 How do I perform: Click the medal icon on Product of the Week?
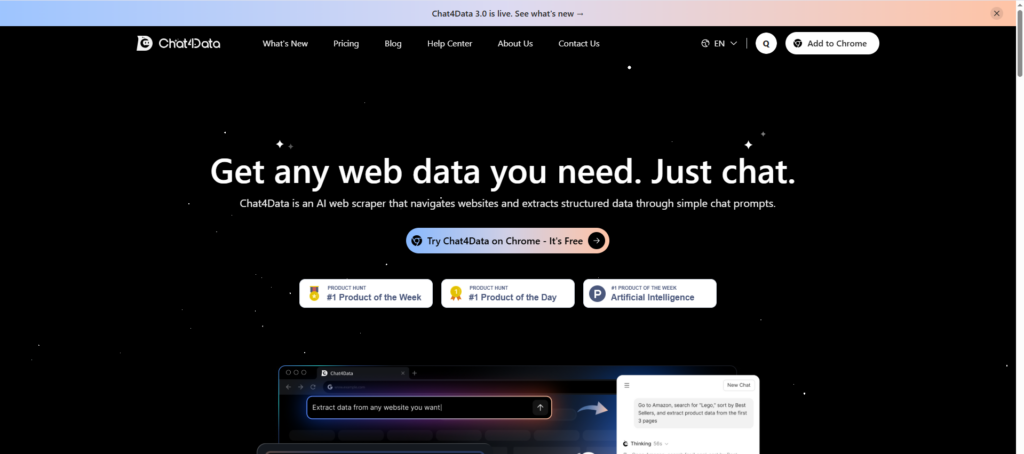314,293
